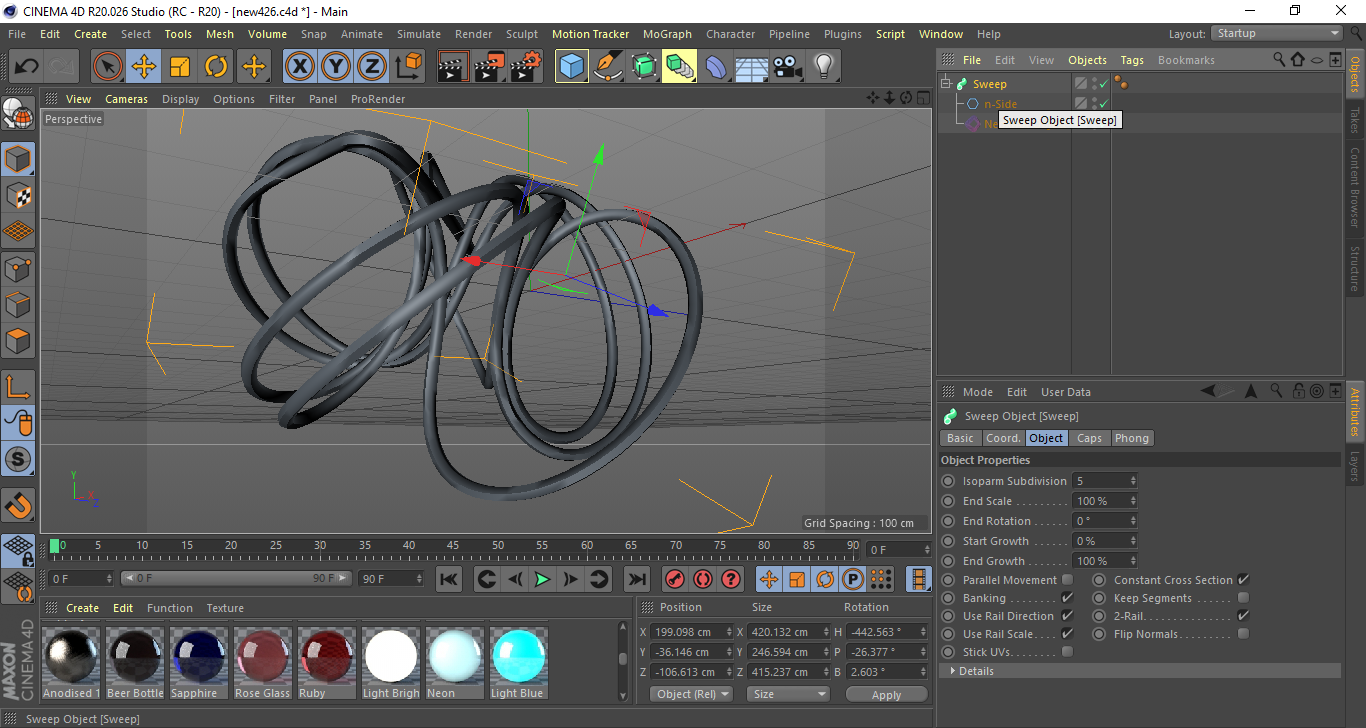
Task: Open the Cameras viewport menu
Action: point(126,99)
